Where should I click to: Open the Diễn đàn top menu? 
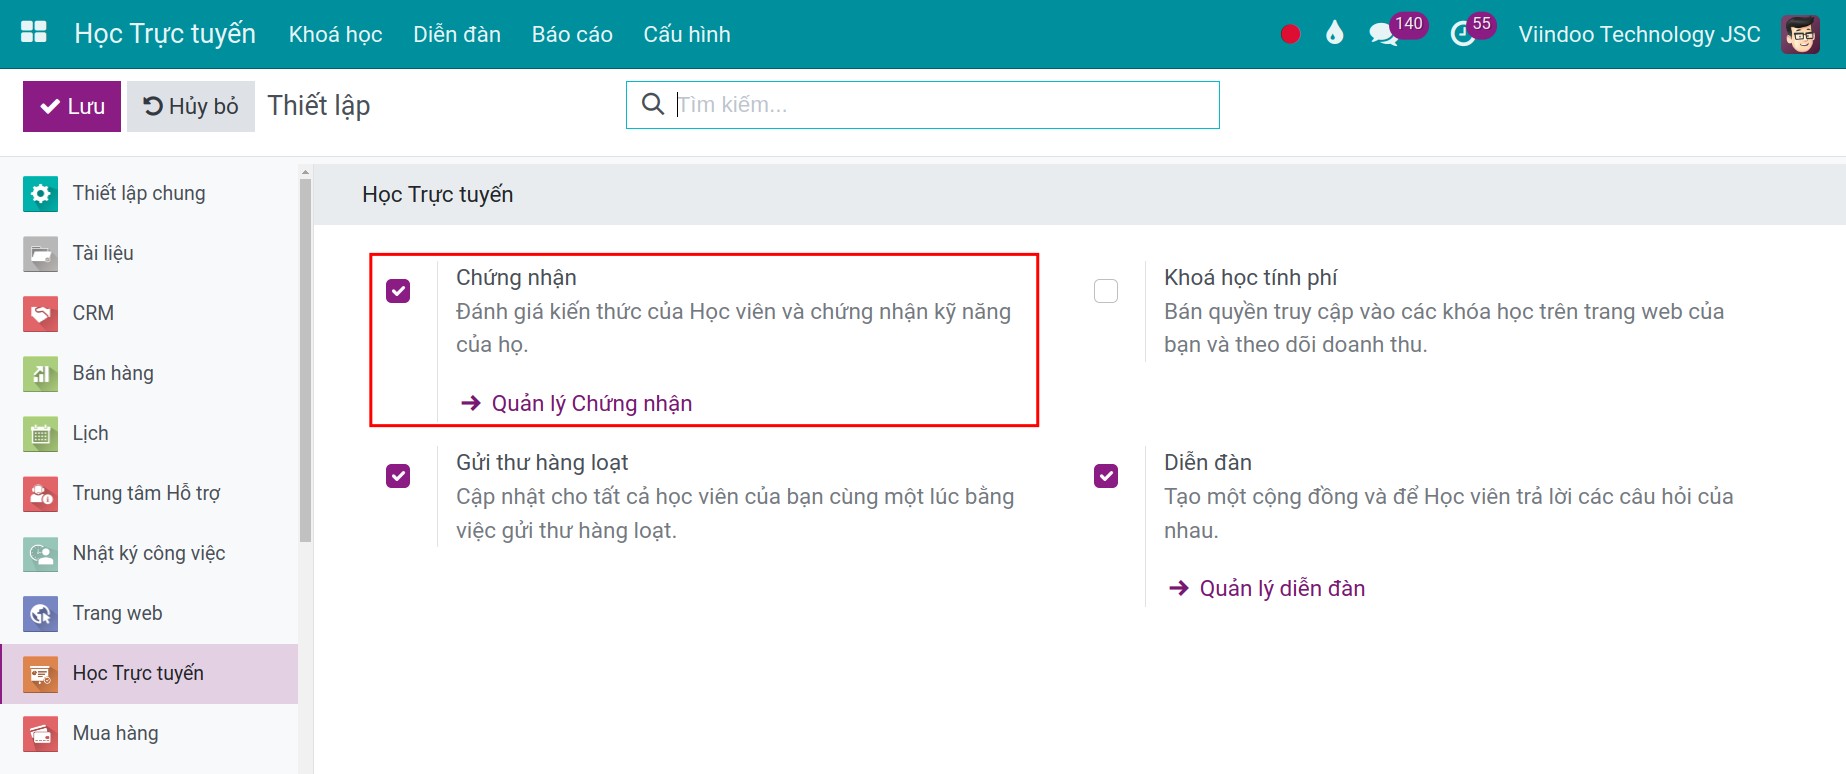point(457,34)
